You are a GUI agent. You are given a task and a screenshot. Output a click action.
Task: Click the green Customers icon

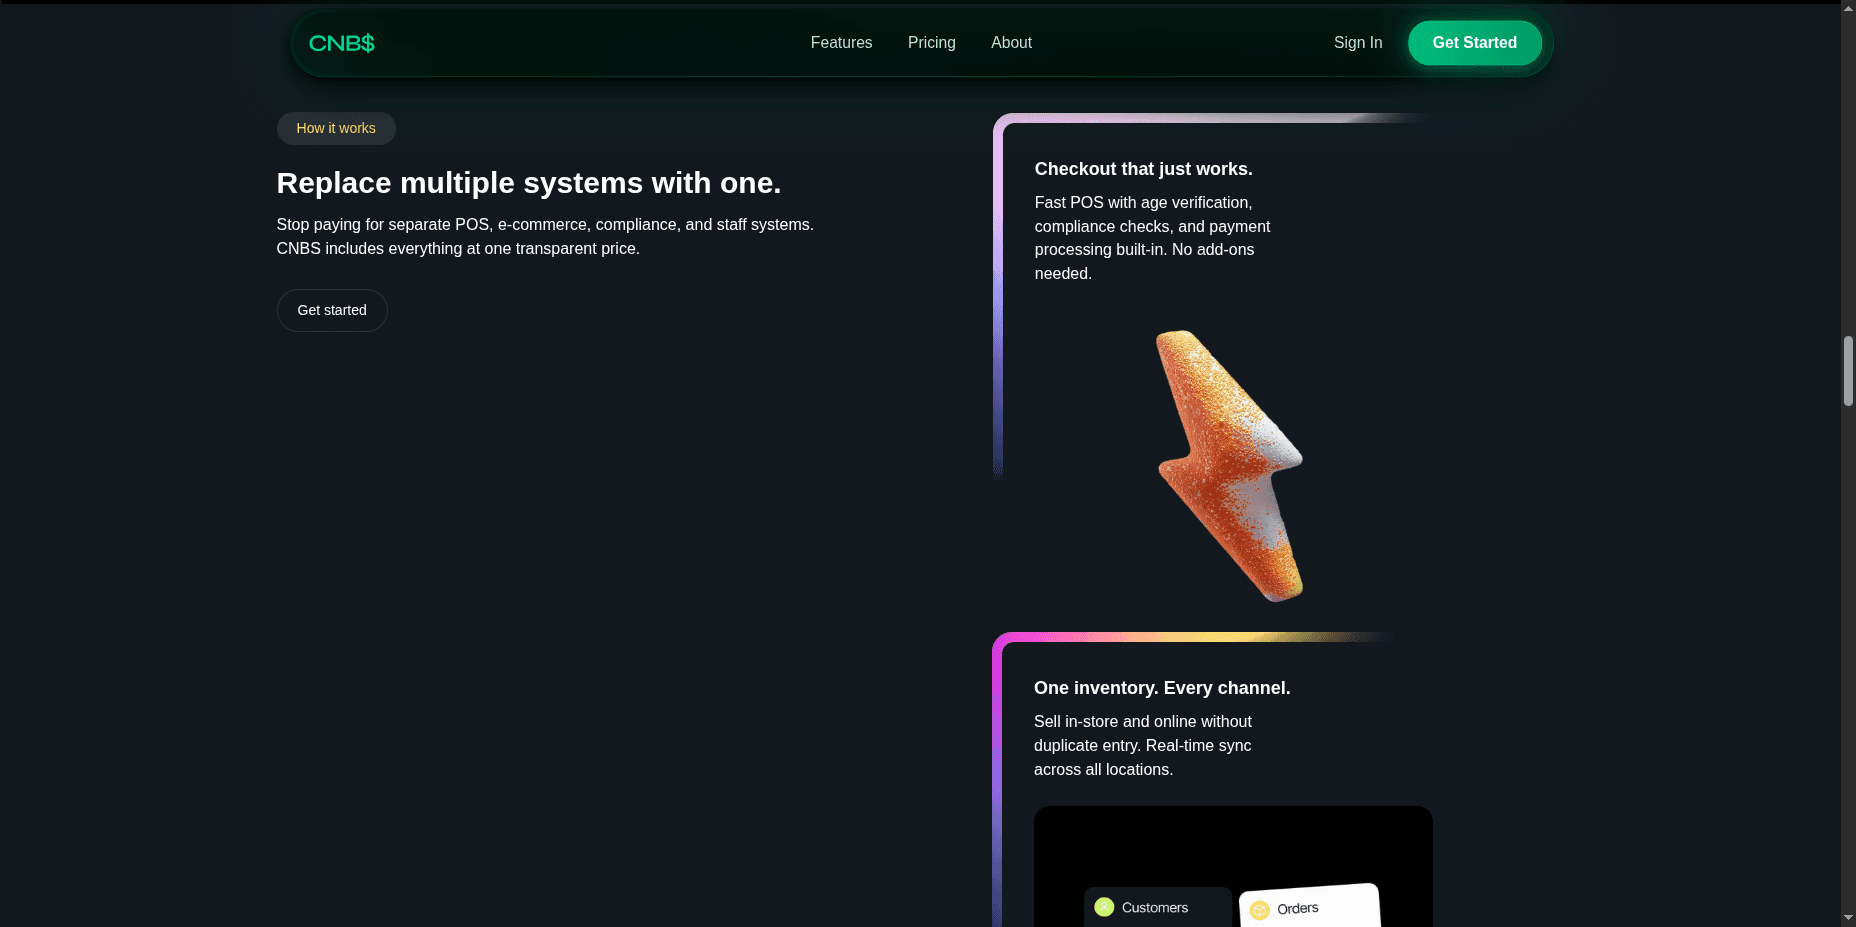click(x=1104, y=907)
